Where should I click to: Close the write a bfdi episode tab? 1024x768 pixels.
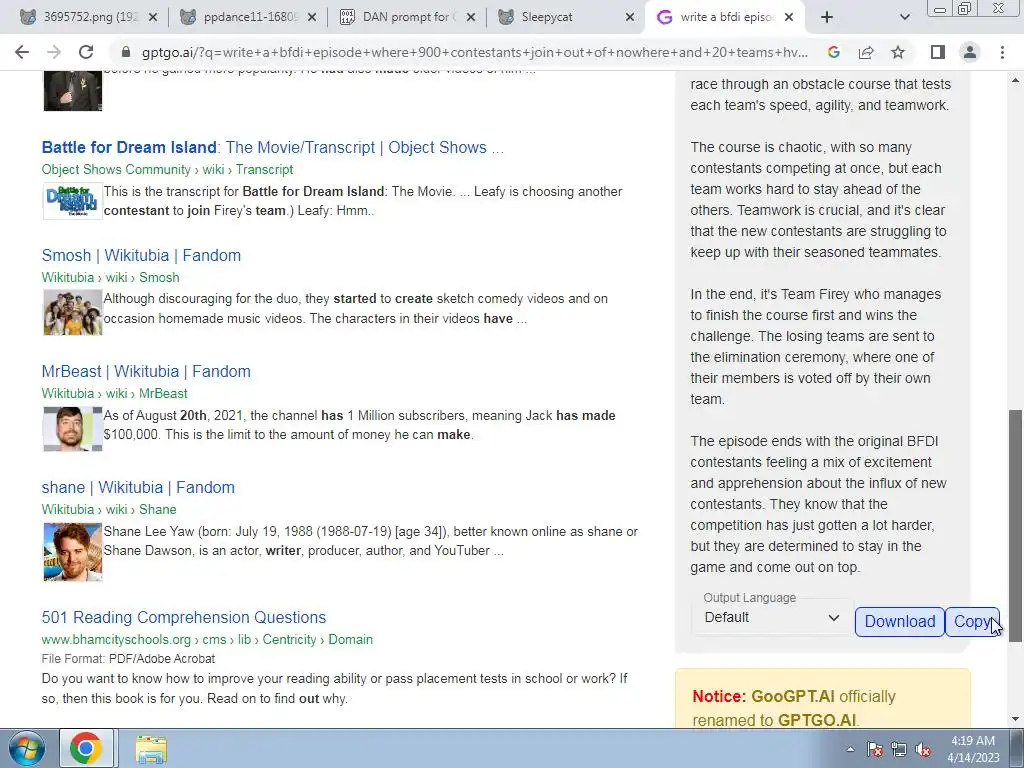[789, 18]
